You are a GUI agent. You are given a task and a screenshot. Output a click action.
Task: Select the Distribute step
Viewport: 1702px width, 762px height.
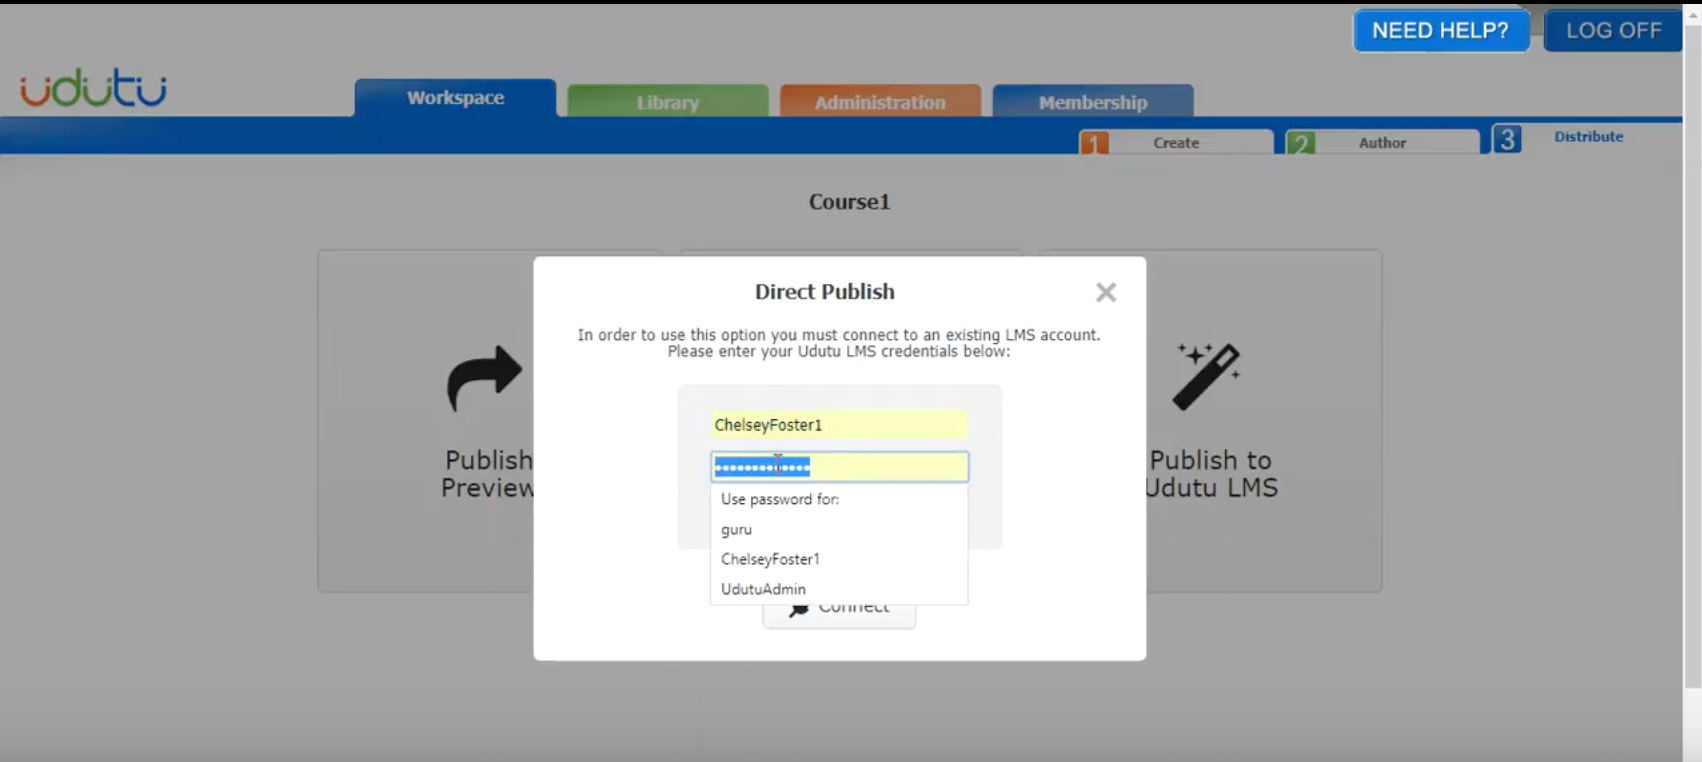tap(1588, 137)
